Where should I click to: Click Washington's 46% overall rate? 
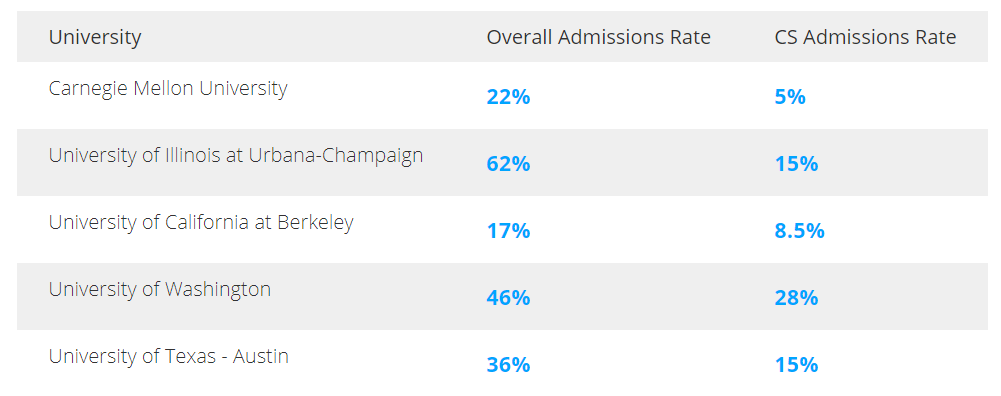pos(508,298)
